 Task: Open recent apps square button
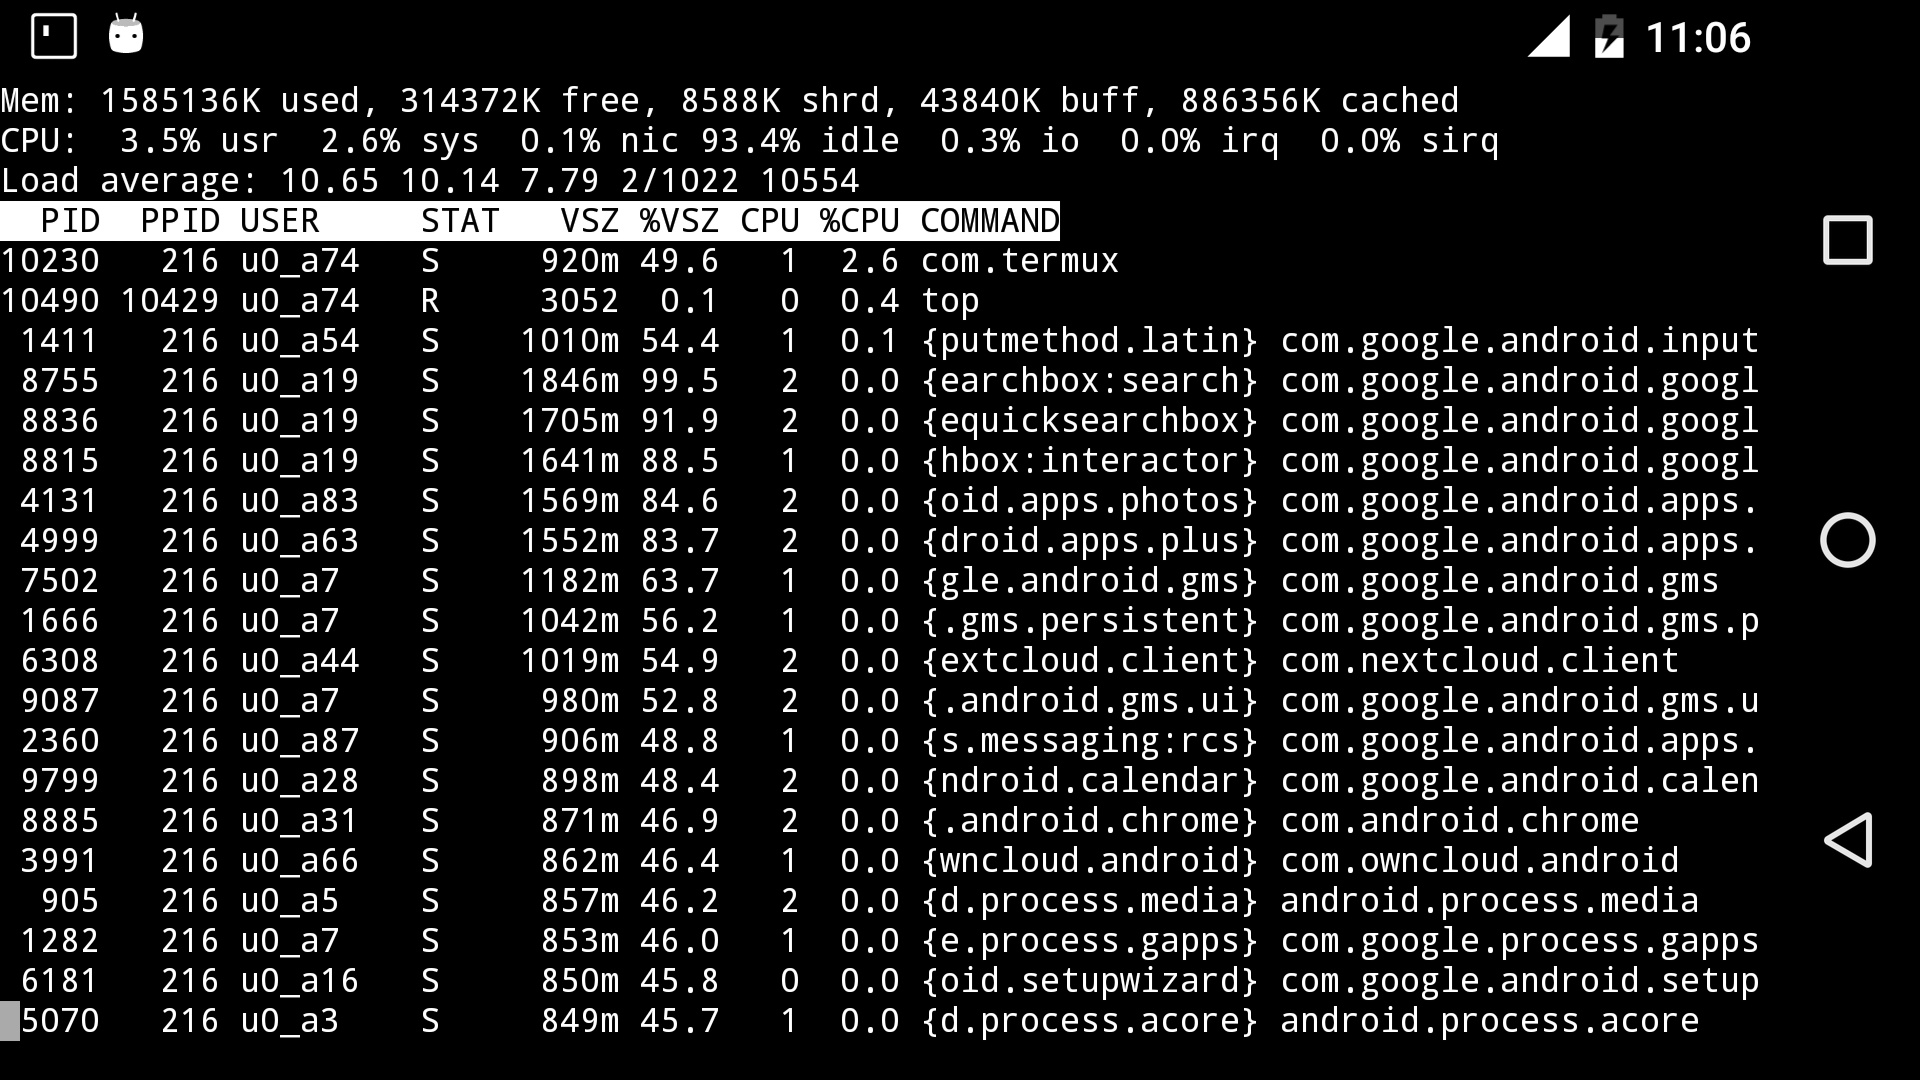1847,240
